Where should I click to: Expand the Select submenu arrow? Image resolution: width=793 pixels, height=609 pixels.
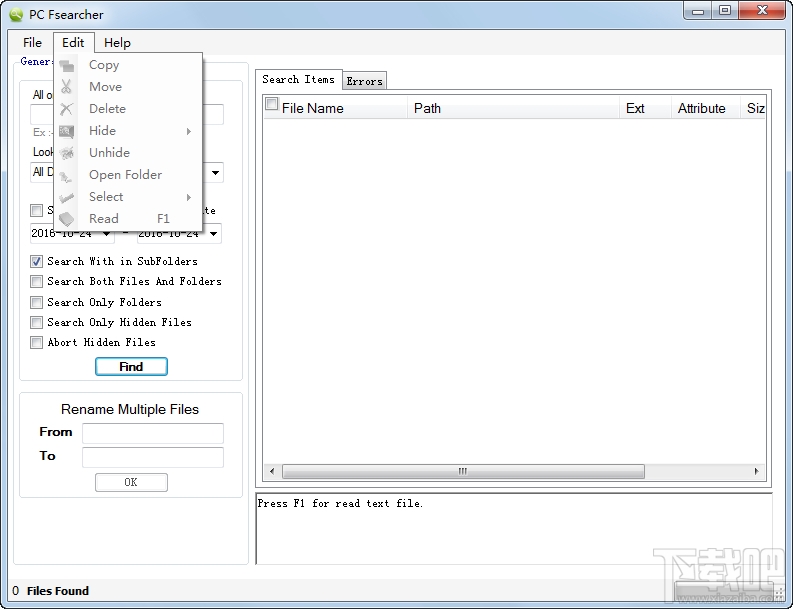pos(189,197)
